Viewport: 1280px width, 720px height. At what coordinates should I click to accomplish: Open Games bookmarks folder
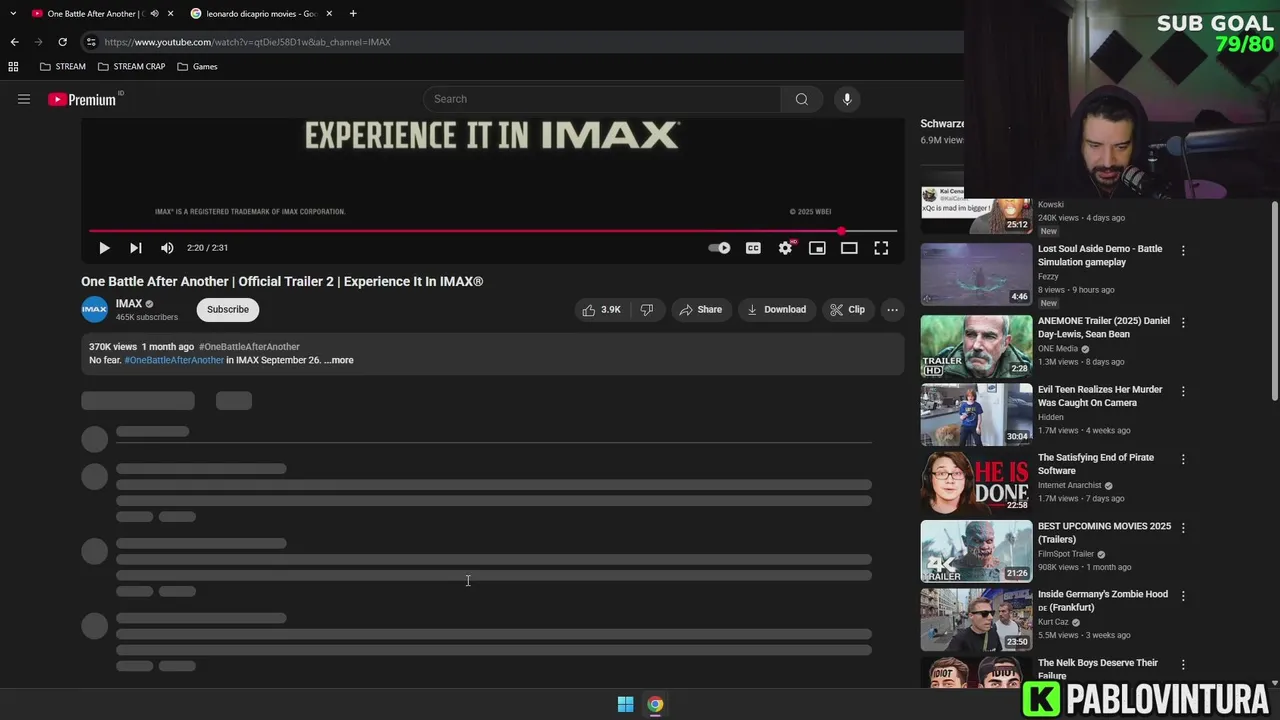(x=197, y=67)
